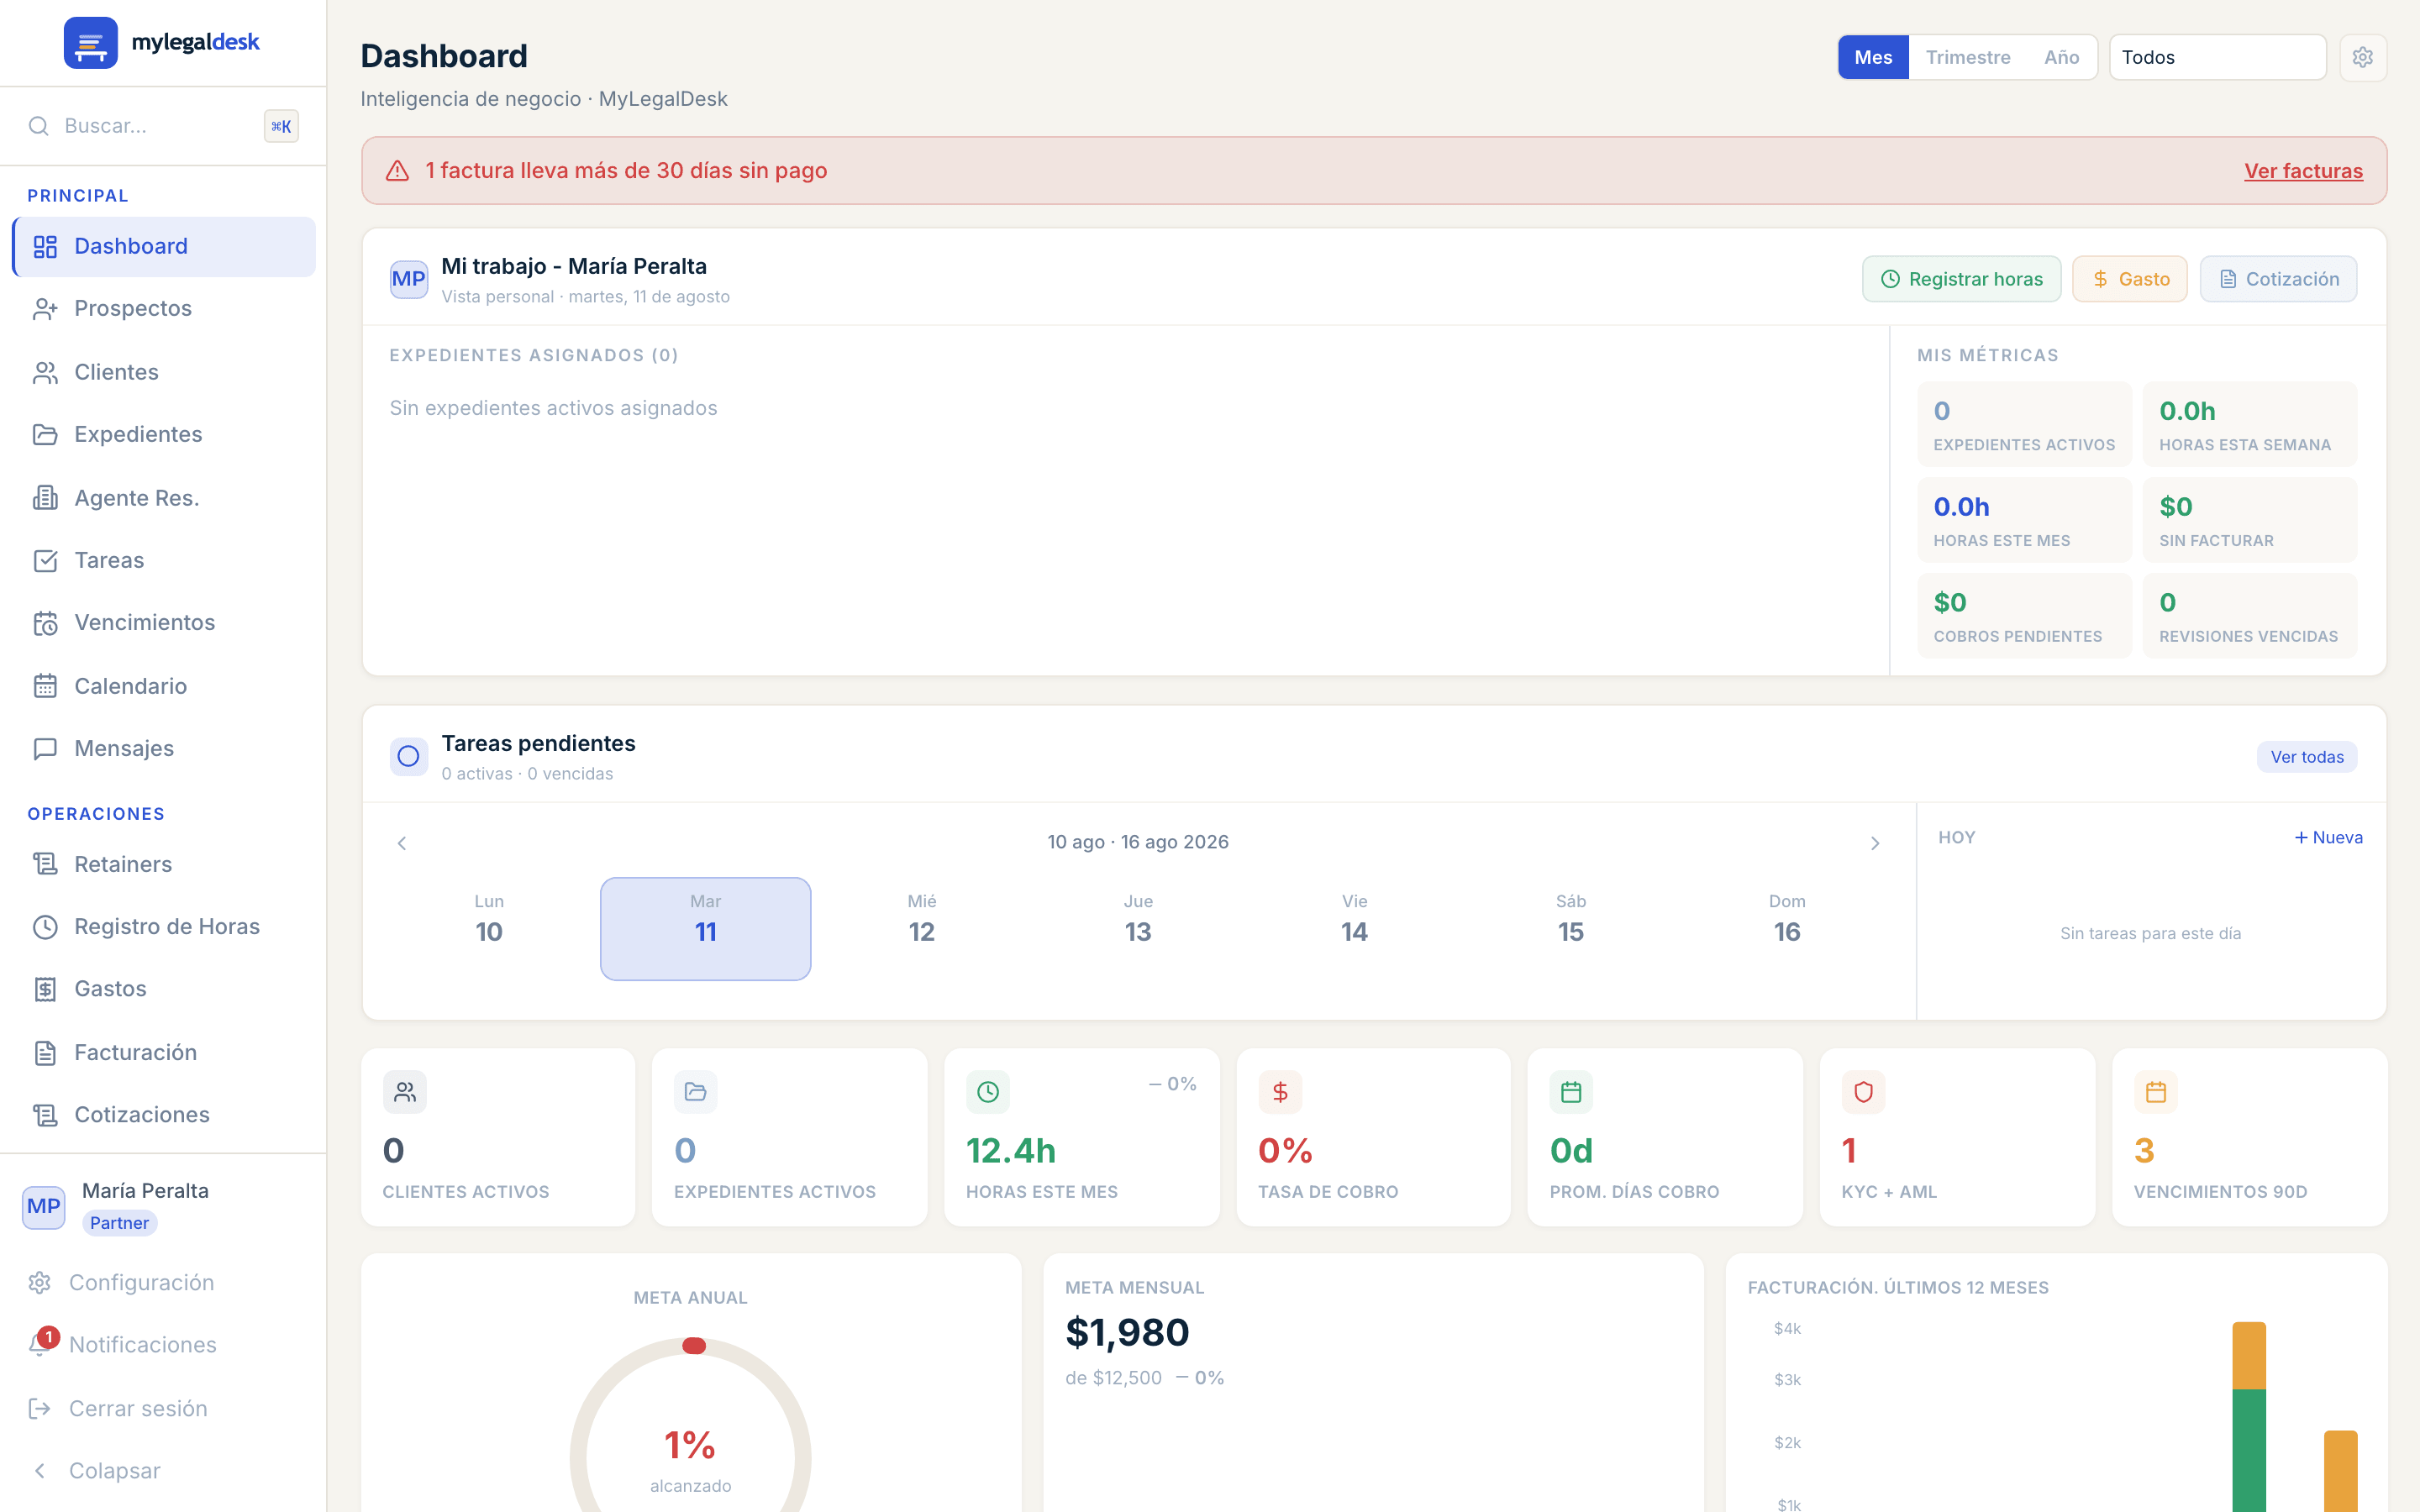The width and height of the screenshot is (2420, 1512).
Task: Click the Cobros Pendientes $0 metric tile
Action: [x=2024, y=616]
